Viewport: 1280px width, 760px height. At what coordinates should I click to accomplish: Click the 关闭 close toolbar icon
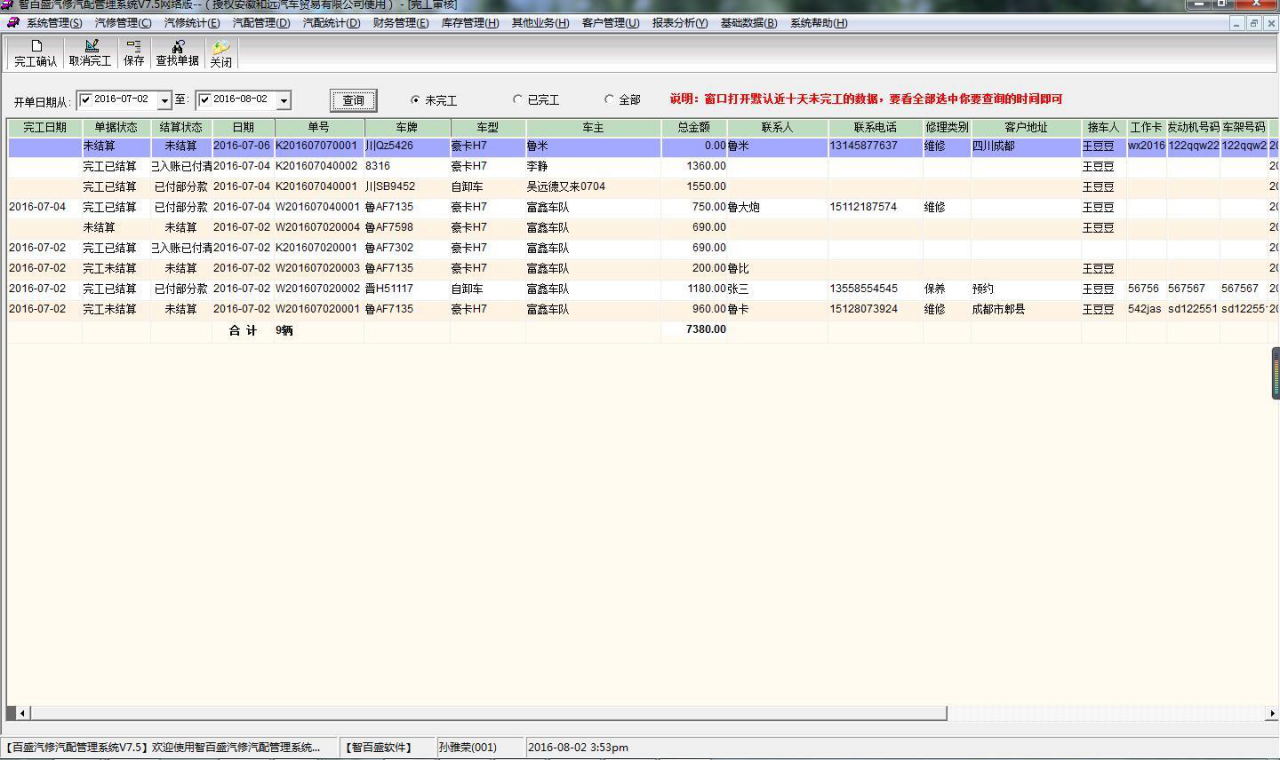tap(221, 53)
